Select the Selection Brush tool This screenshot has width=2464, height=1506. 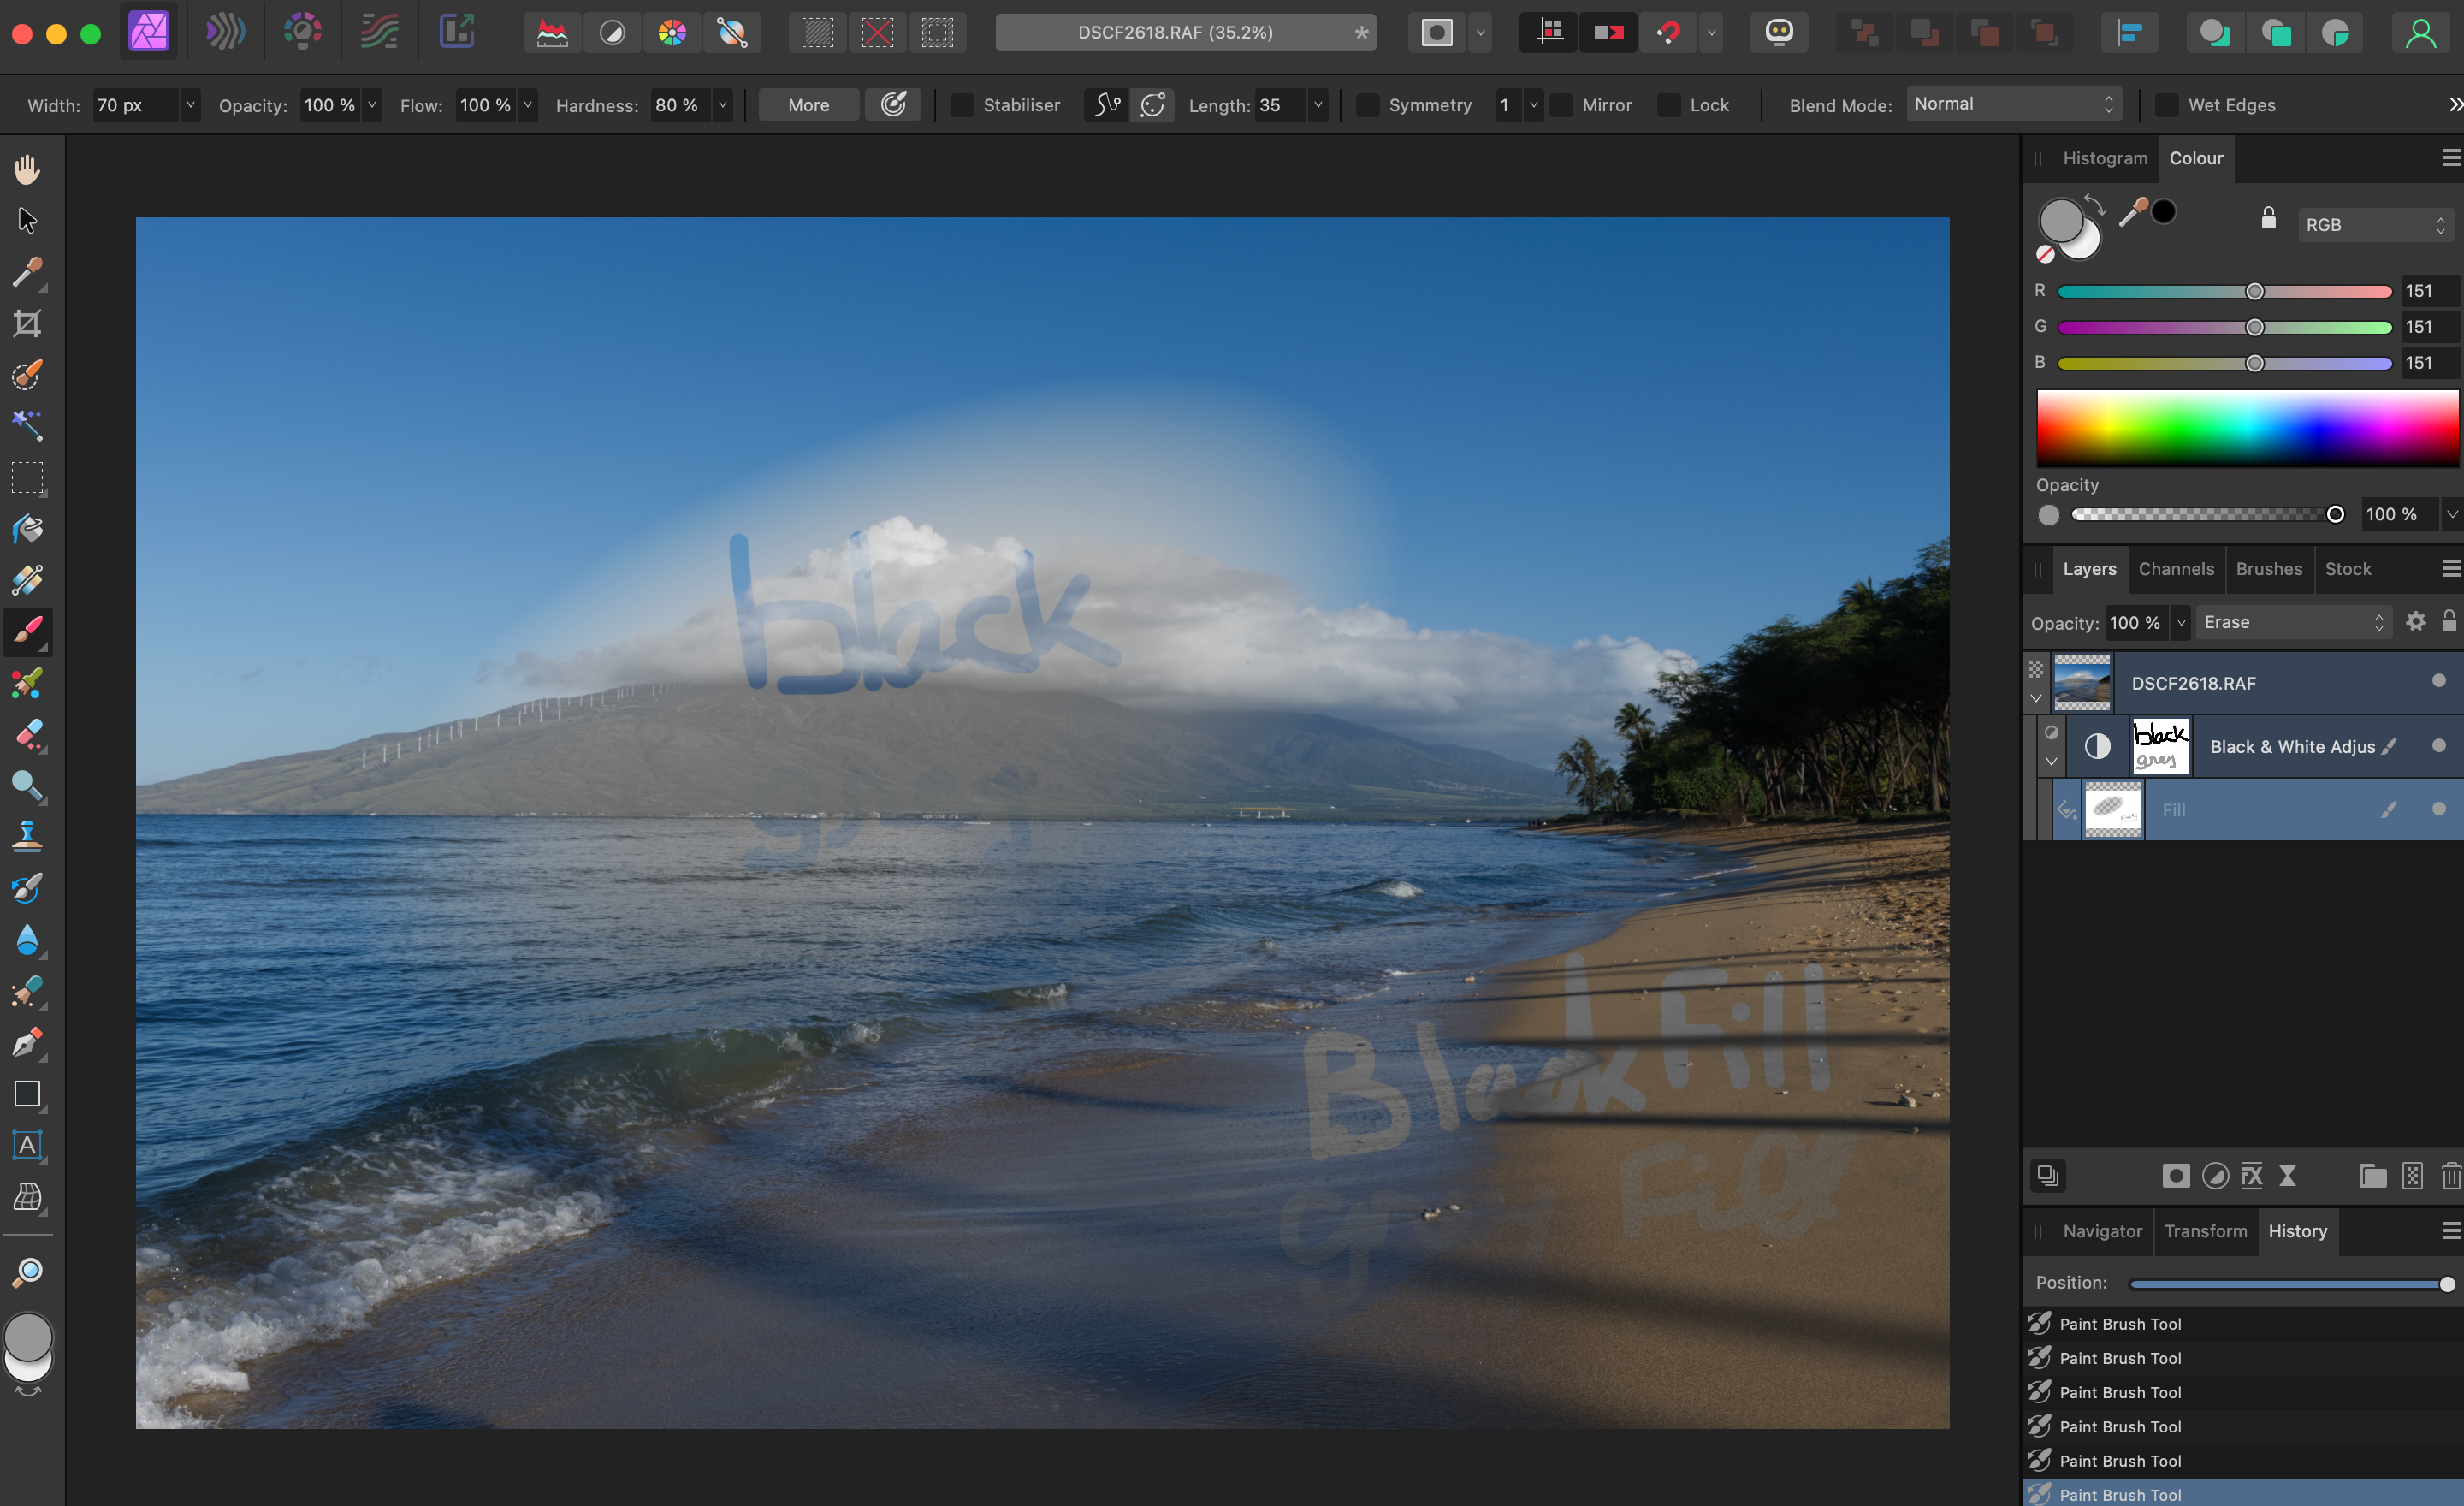point(27,375)
